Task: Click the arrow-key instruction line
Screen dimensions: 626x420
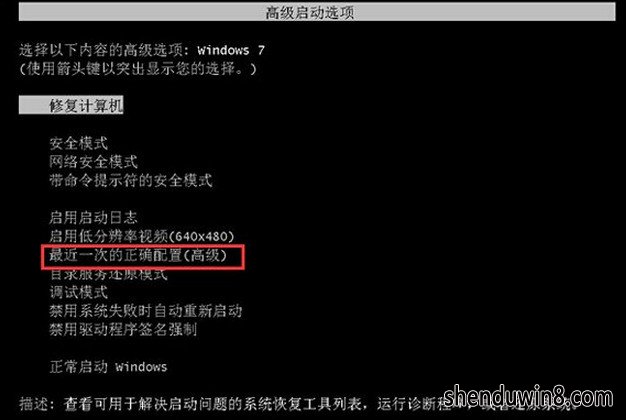Action: pyautogui.click(x=138, y=69)
